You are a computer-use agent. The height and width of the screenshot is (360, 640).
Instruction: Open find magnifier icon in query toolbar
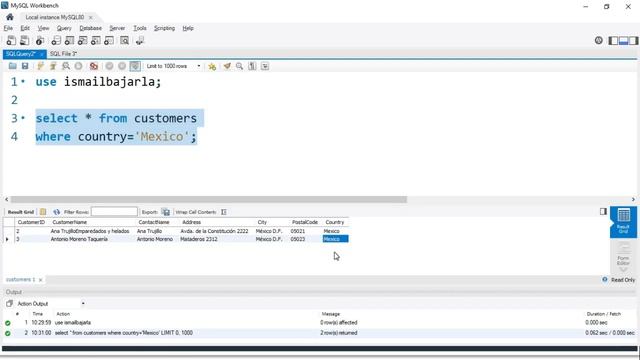pos(240,66)
